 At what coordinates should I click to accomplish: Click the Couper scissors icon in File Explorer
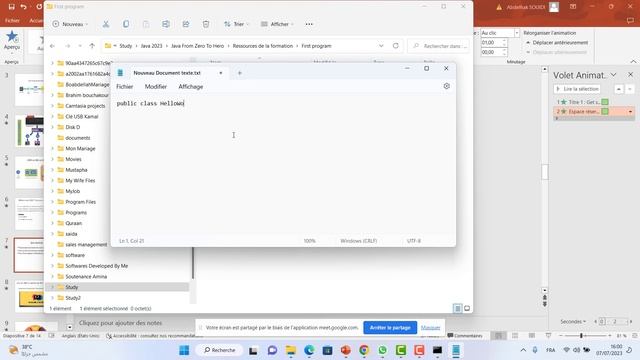pos(106,24)
